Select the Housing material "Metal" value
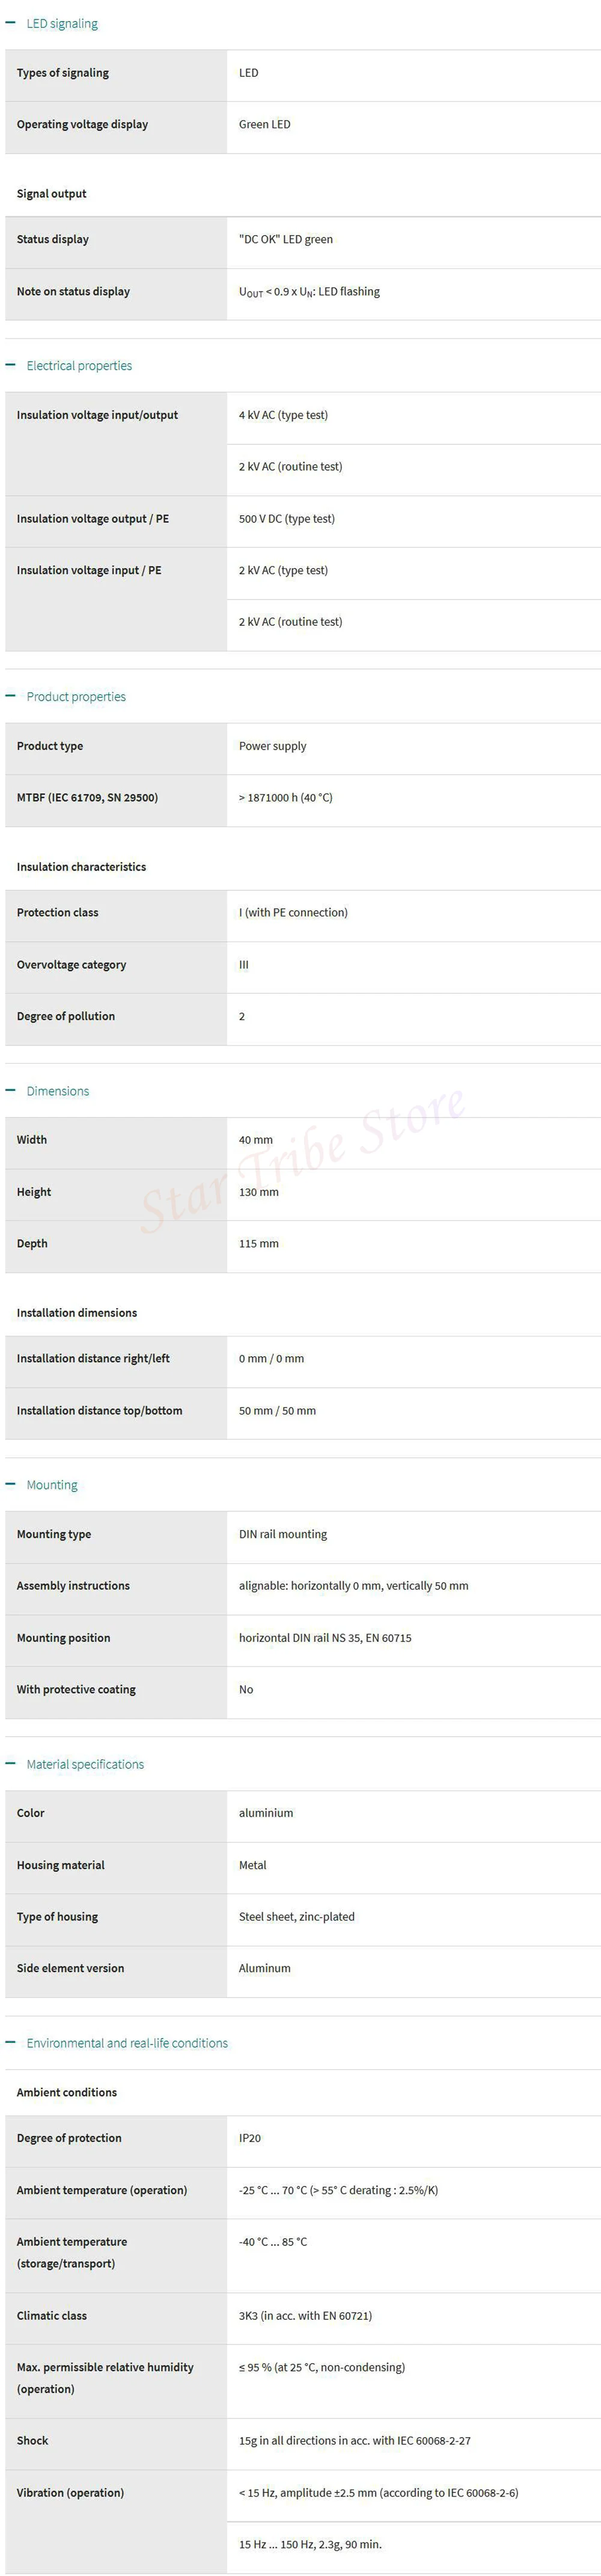This screenshot has height=2576, width=601. (253, 1865)
